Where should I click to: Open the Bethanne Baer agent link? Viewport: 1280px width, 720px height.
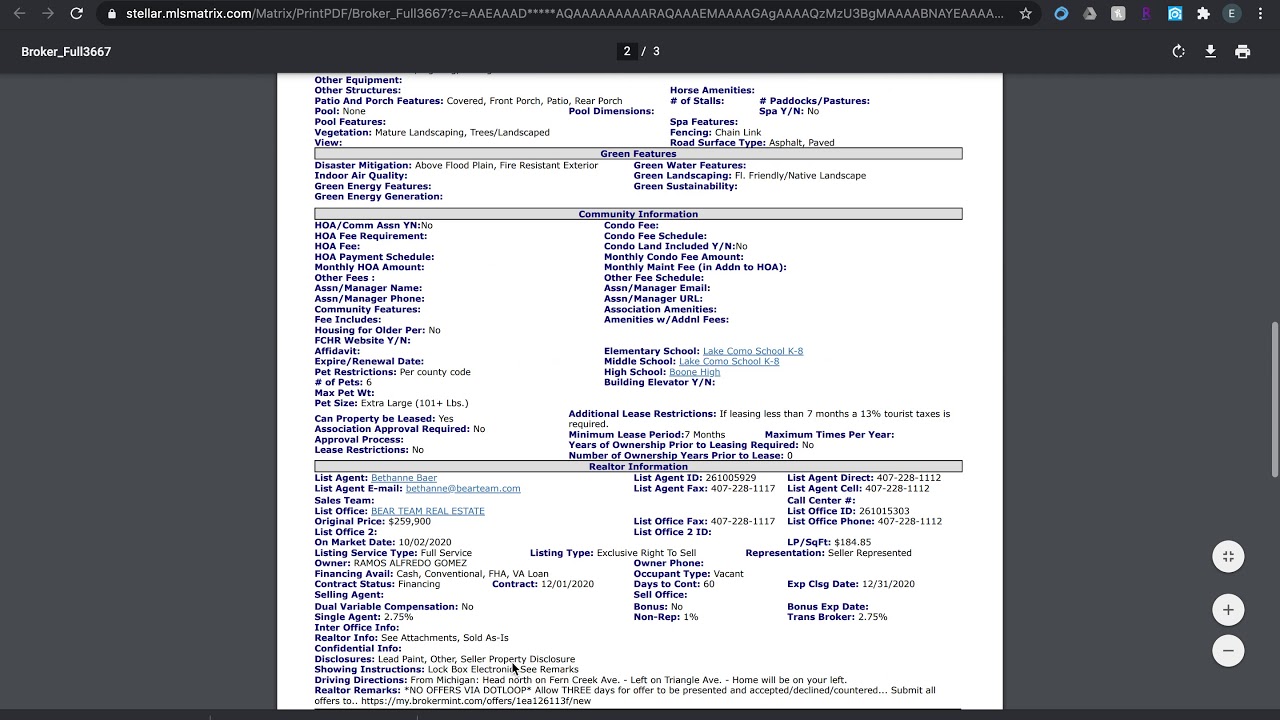coord(404,478)
